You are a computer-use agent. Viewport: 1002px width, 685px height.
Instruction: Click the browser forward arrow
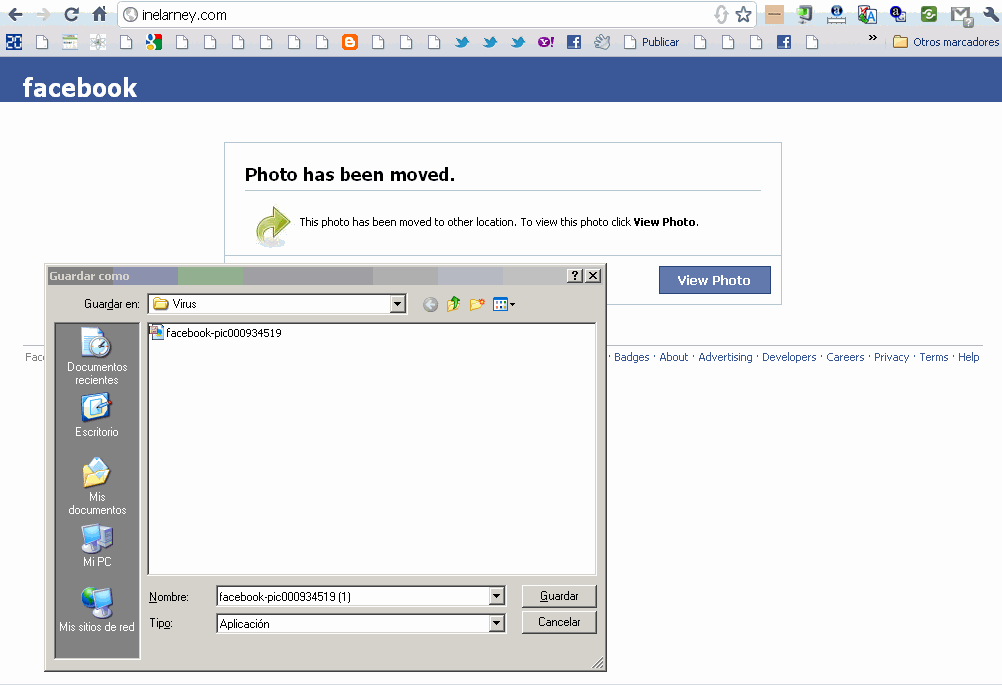pos(43,14)
